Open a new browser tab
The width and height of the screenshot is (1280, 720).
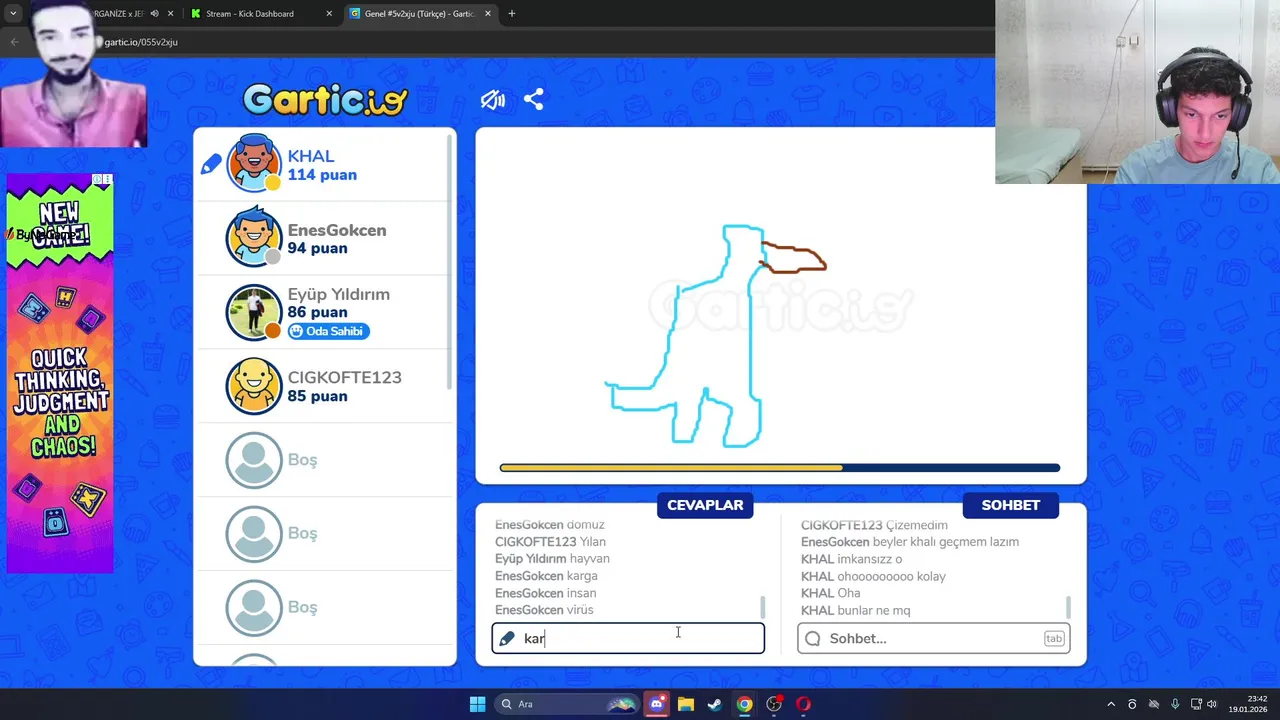512,14
